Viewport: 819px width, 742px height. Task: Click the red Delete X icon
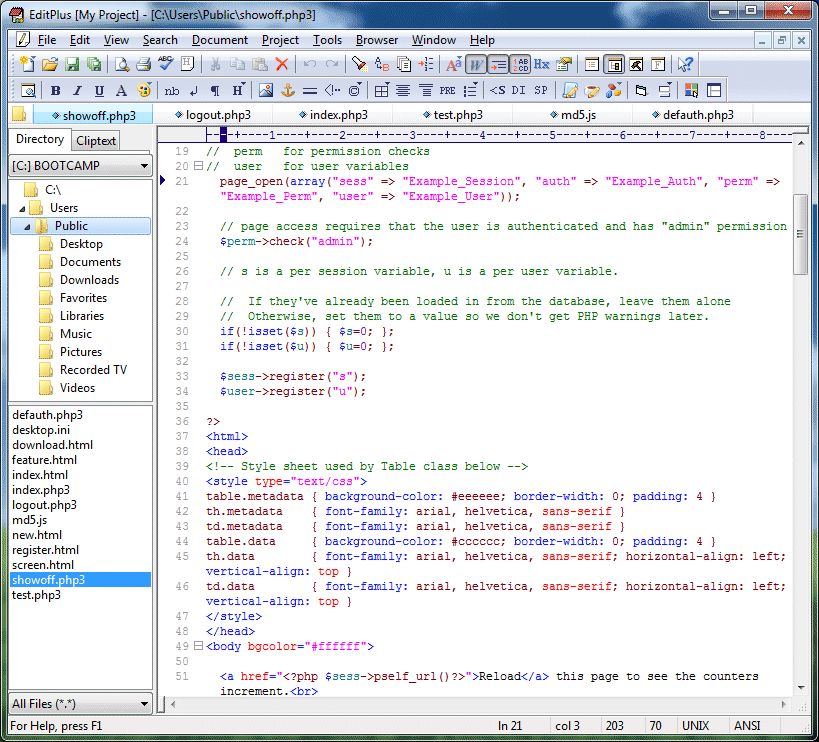pos(282,65)
